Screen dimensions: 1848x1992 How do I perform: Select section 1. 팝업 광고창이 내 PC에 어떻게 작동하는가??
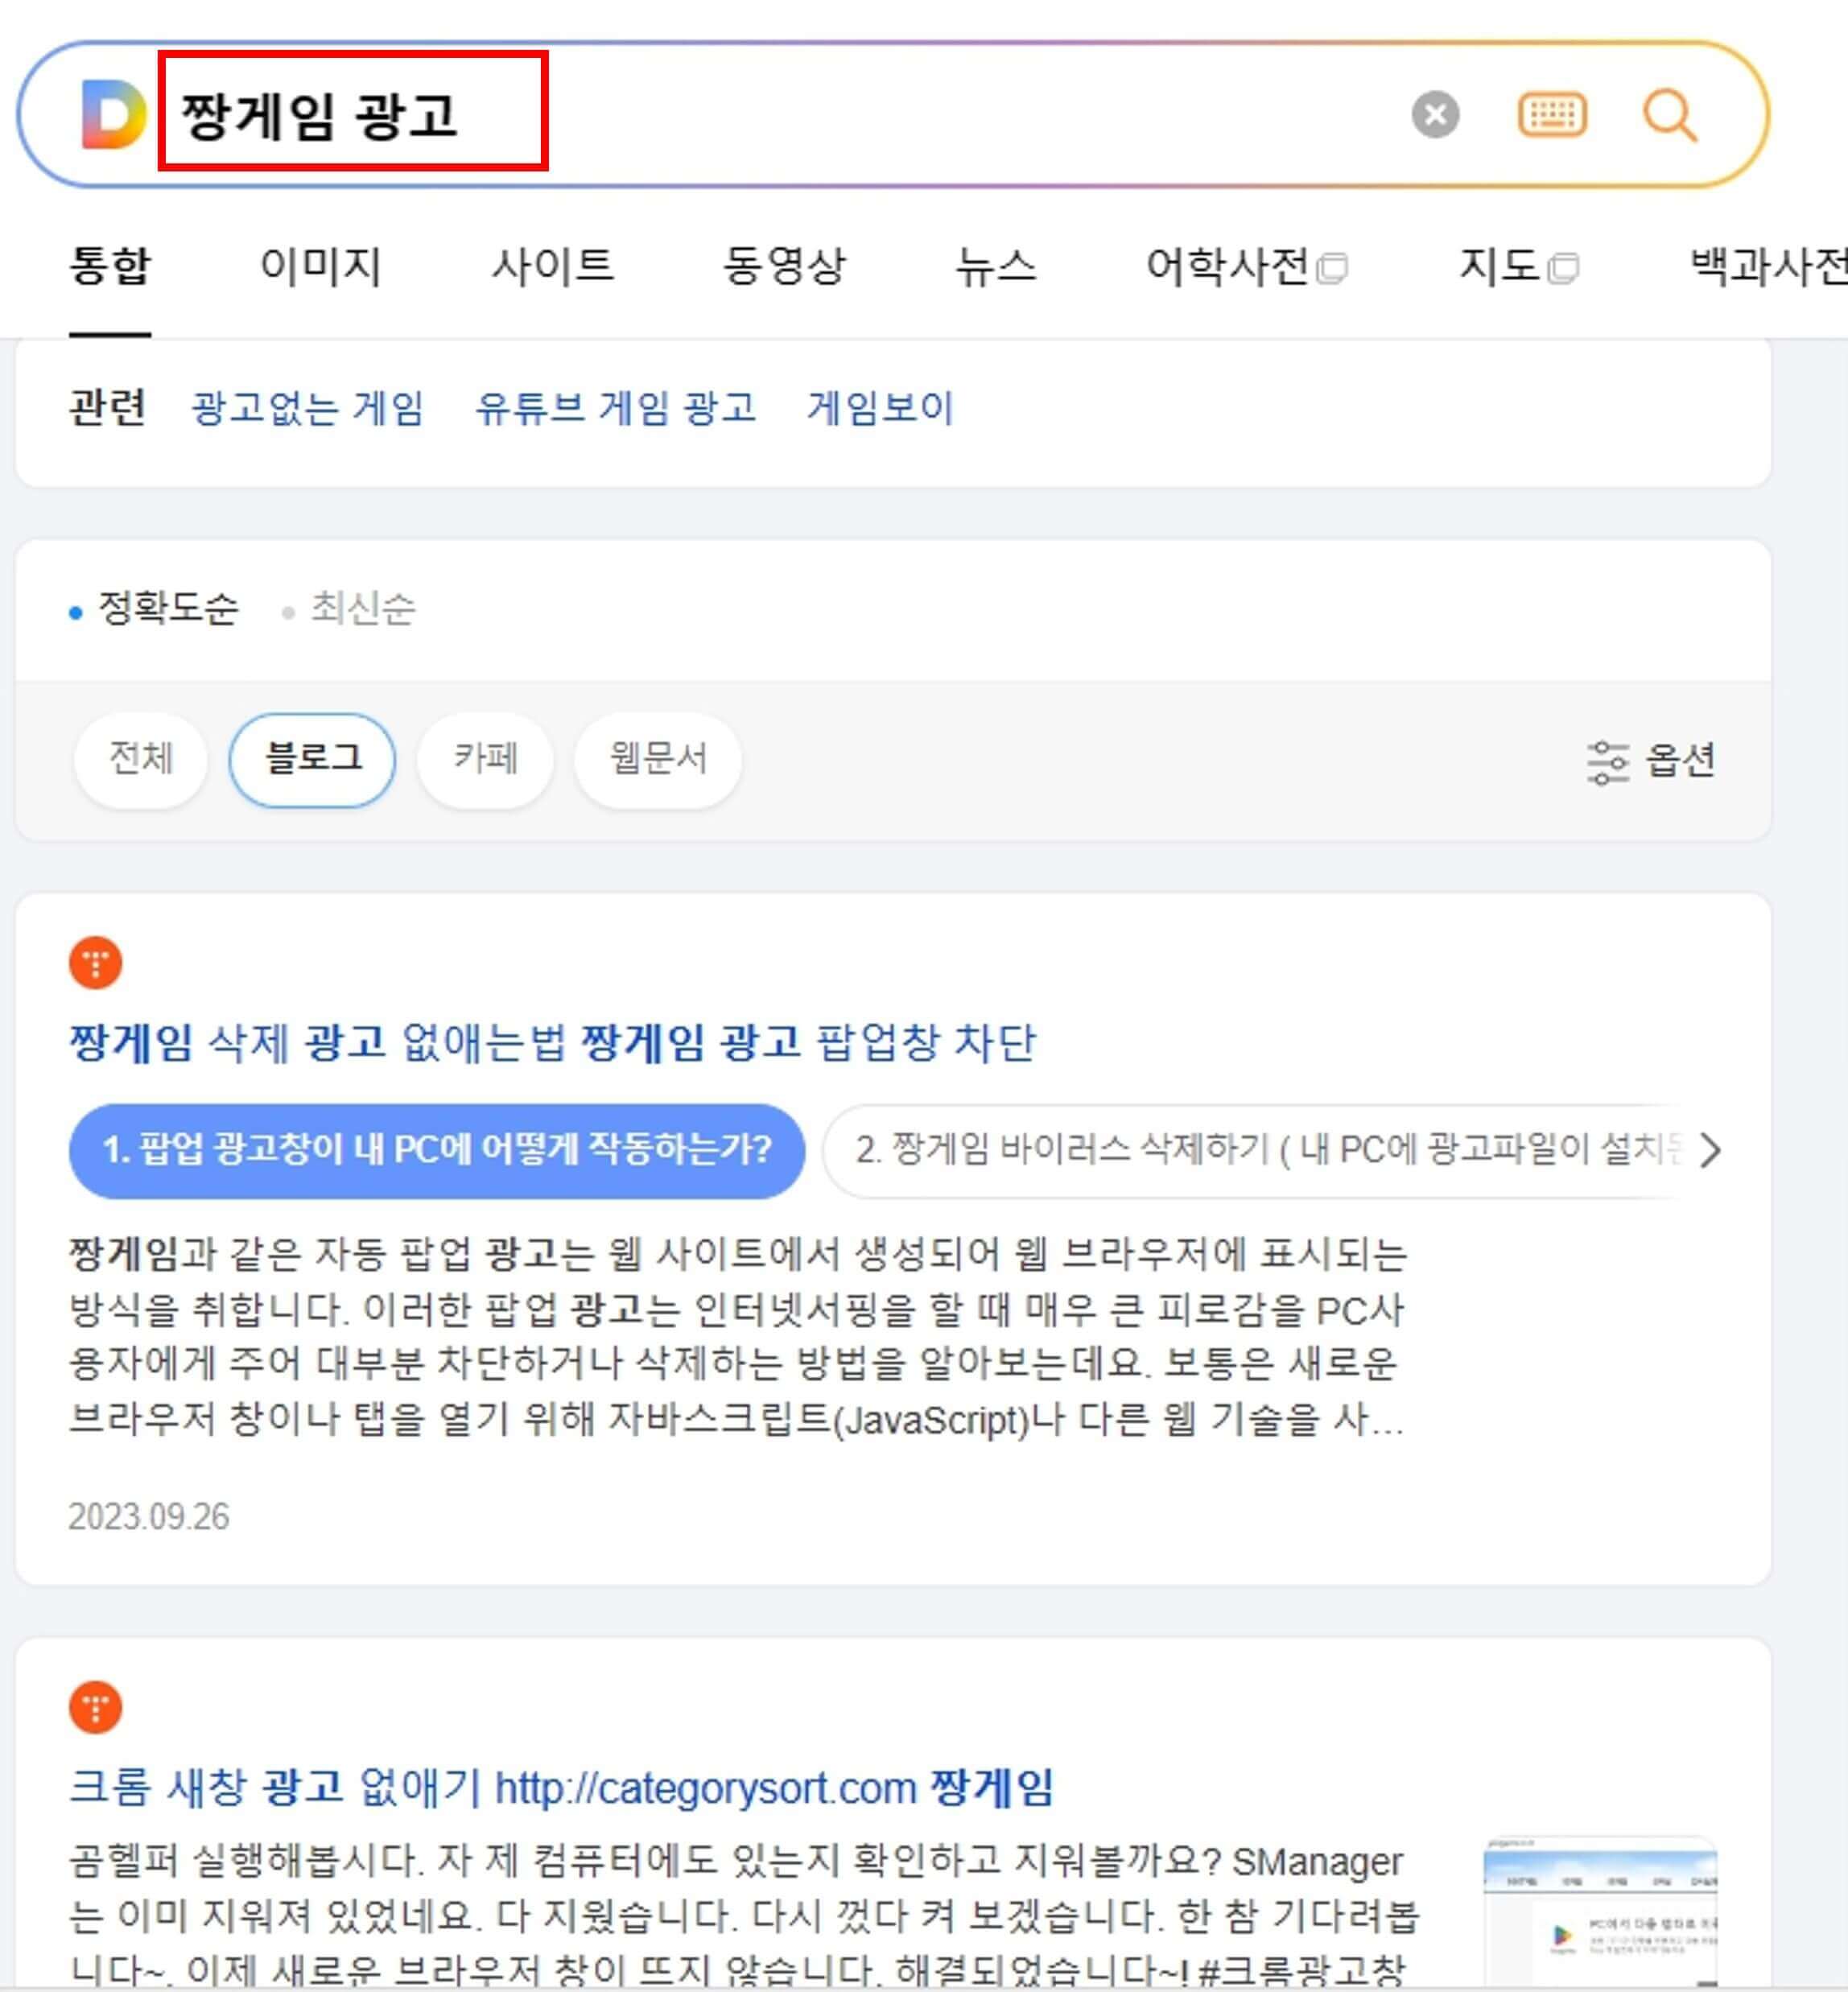(437, 1150)
